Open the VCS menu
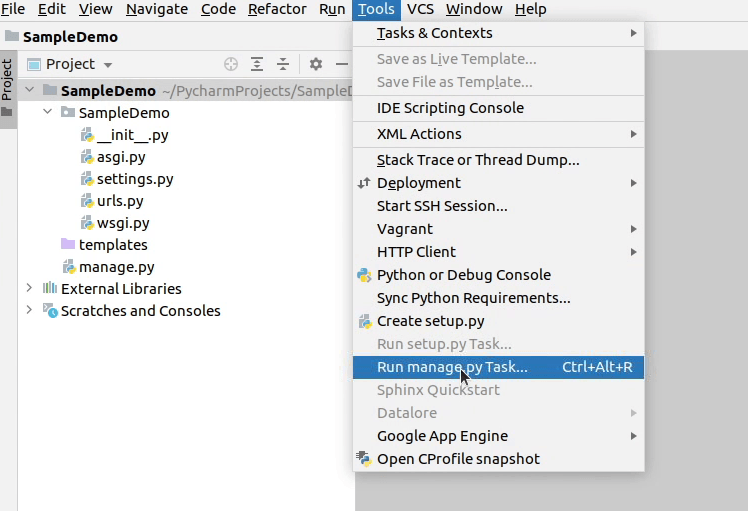 click(420, 9)
